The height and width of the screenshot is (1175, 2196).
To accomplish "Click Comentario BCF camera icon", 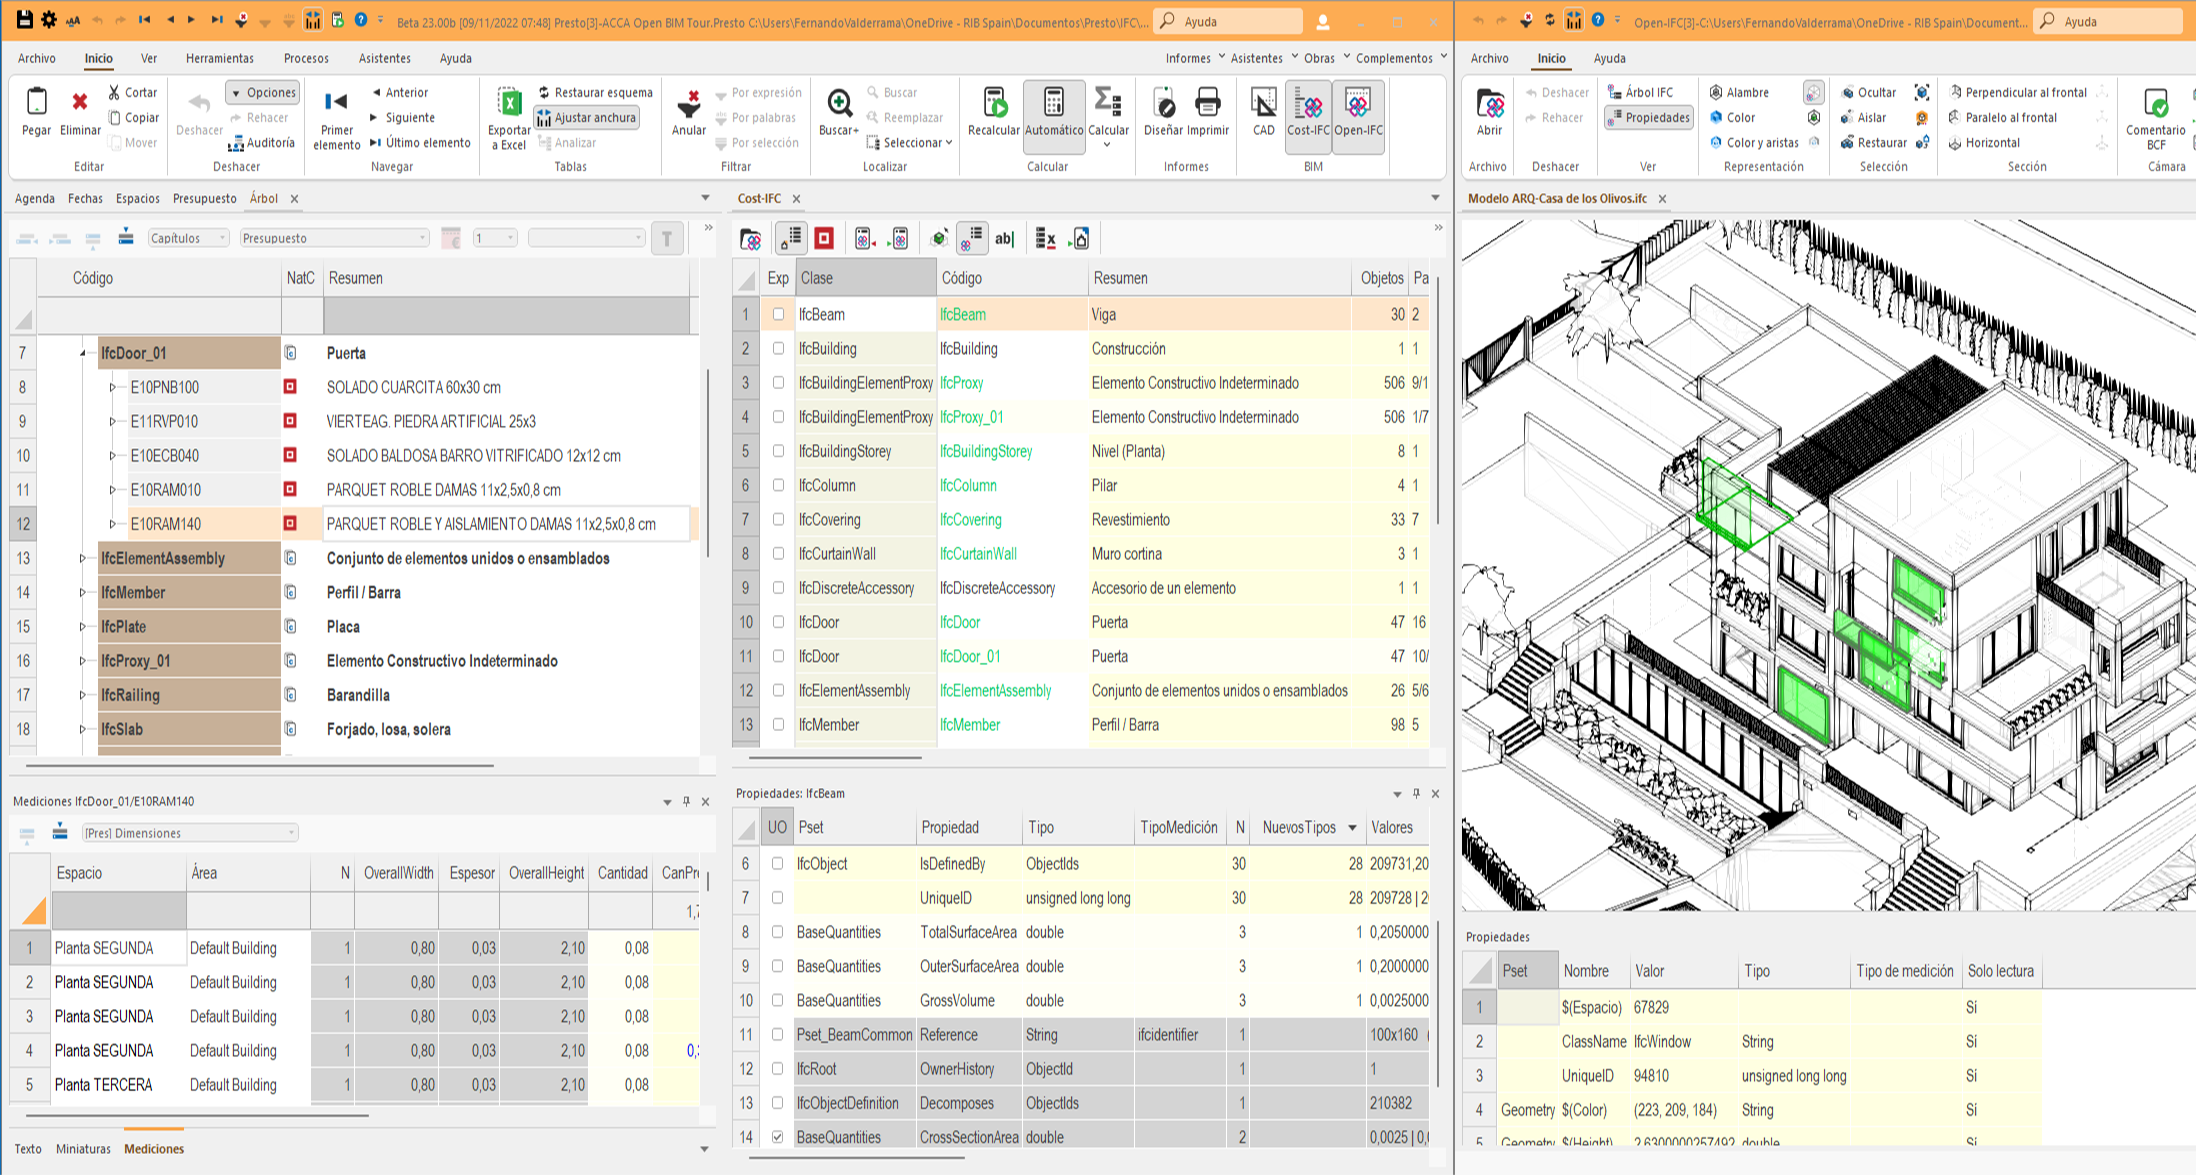I will coord(2155,104).
